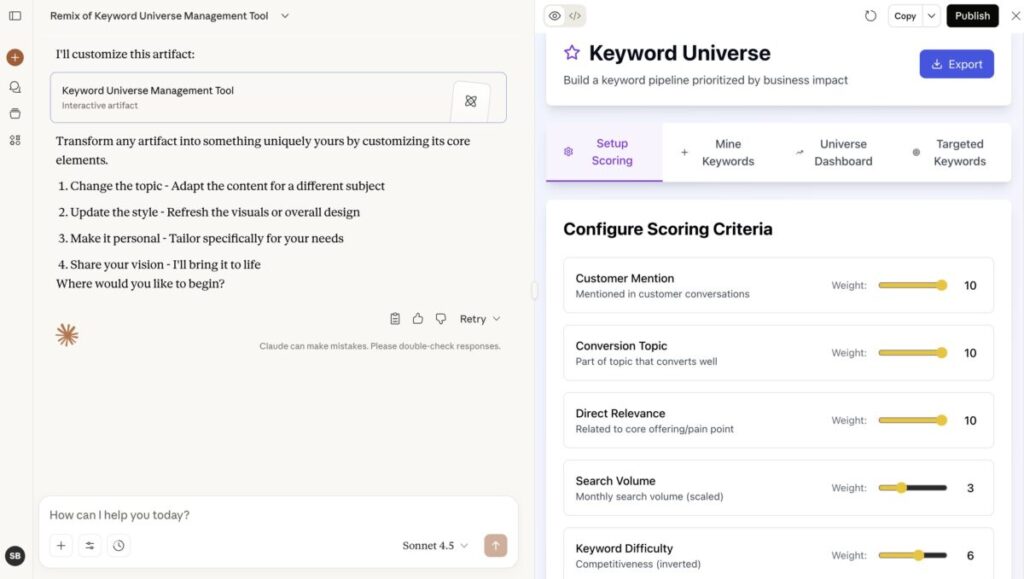Open the Retry options dropdown
This screenshot has height=579, width=1024.
click(x=480, y=319)
